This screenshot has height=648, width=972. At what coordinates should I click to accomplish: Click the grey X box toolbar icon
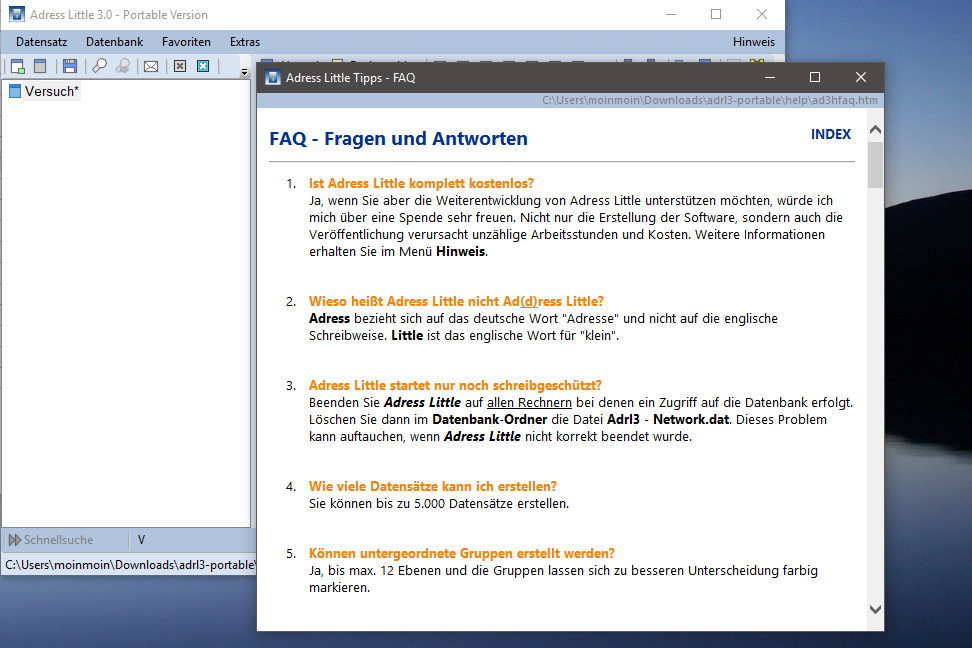pyautogui.click(x=180, y=66)
